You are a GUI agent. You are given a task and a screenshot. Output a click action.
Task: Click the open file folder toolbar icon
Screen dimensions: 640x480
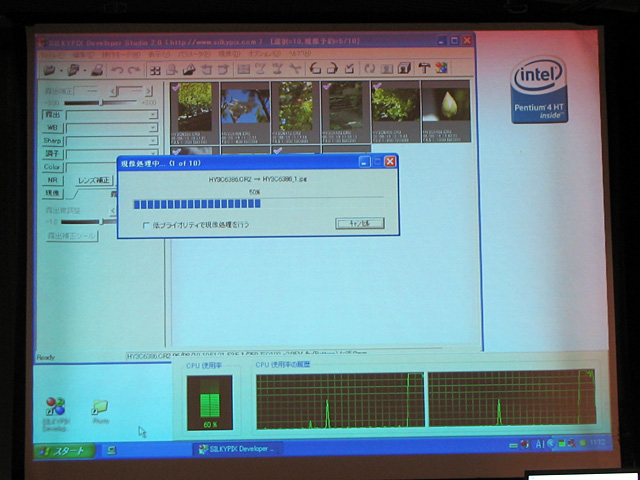pos(50,70)
